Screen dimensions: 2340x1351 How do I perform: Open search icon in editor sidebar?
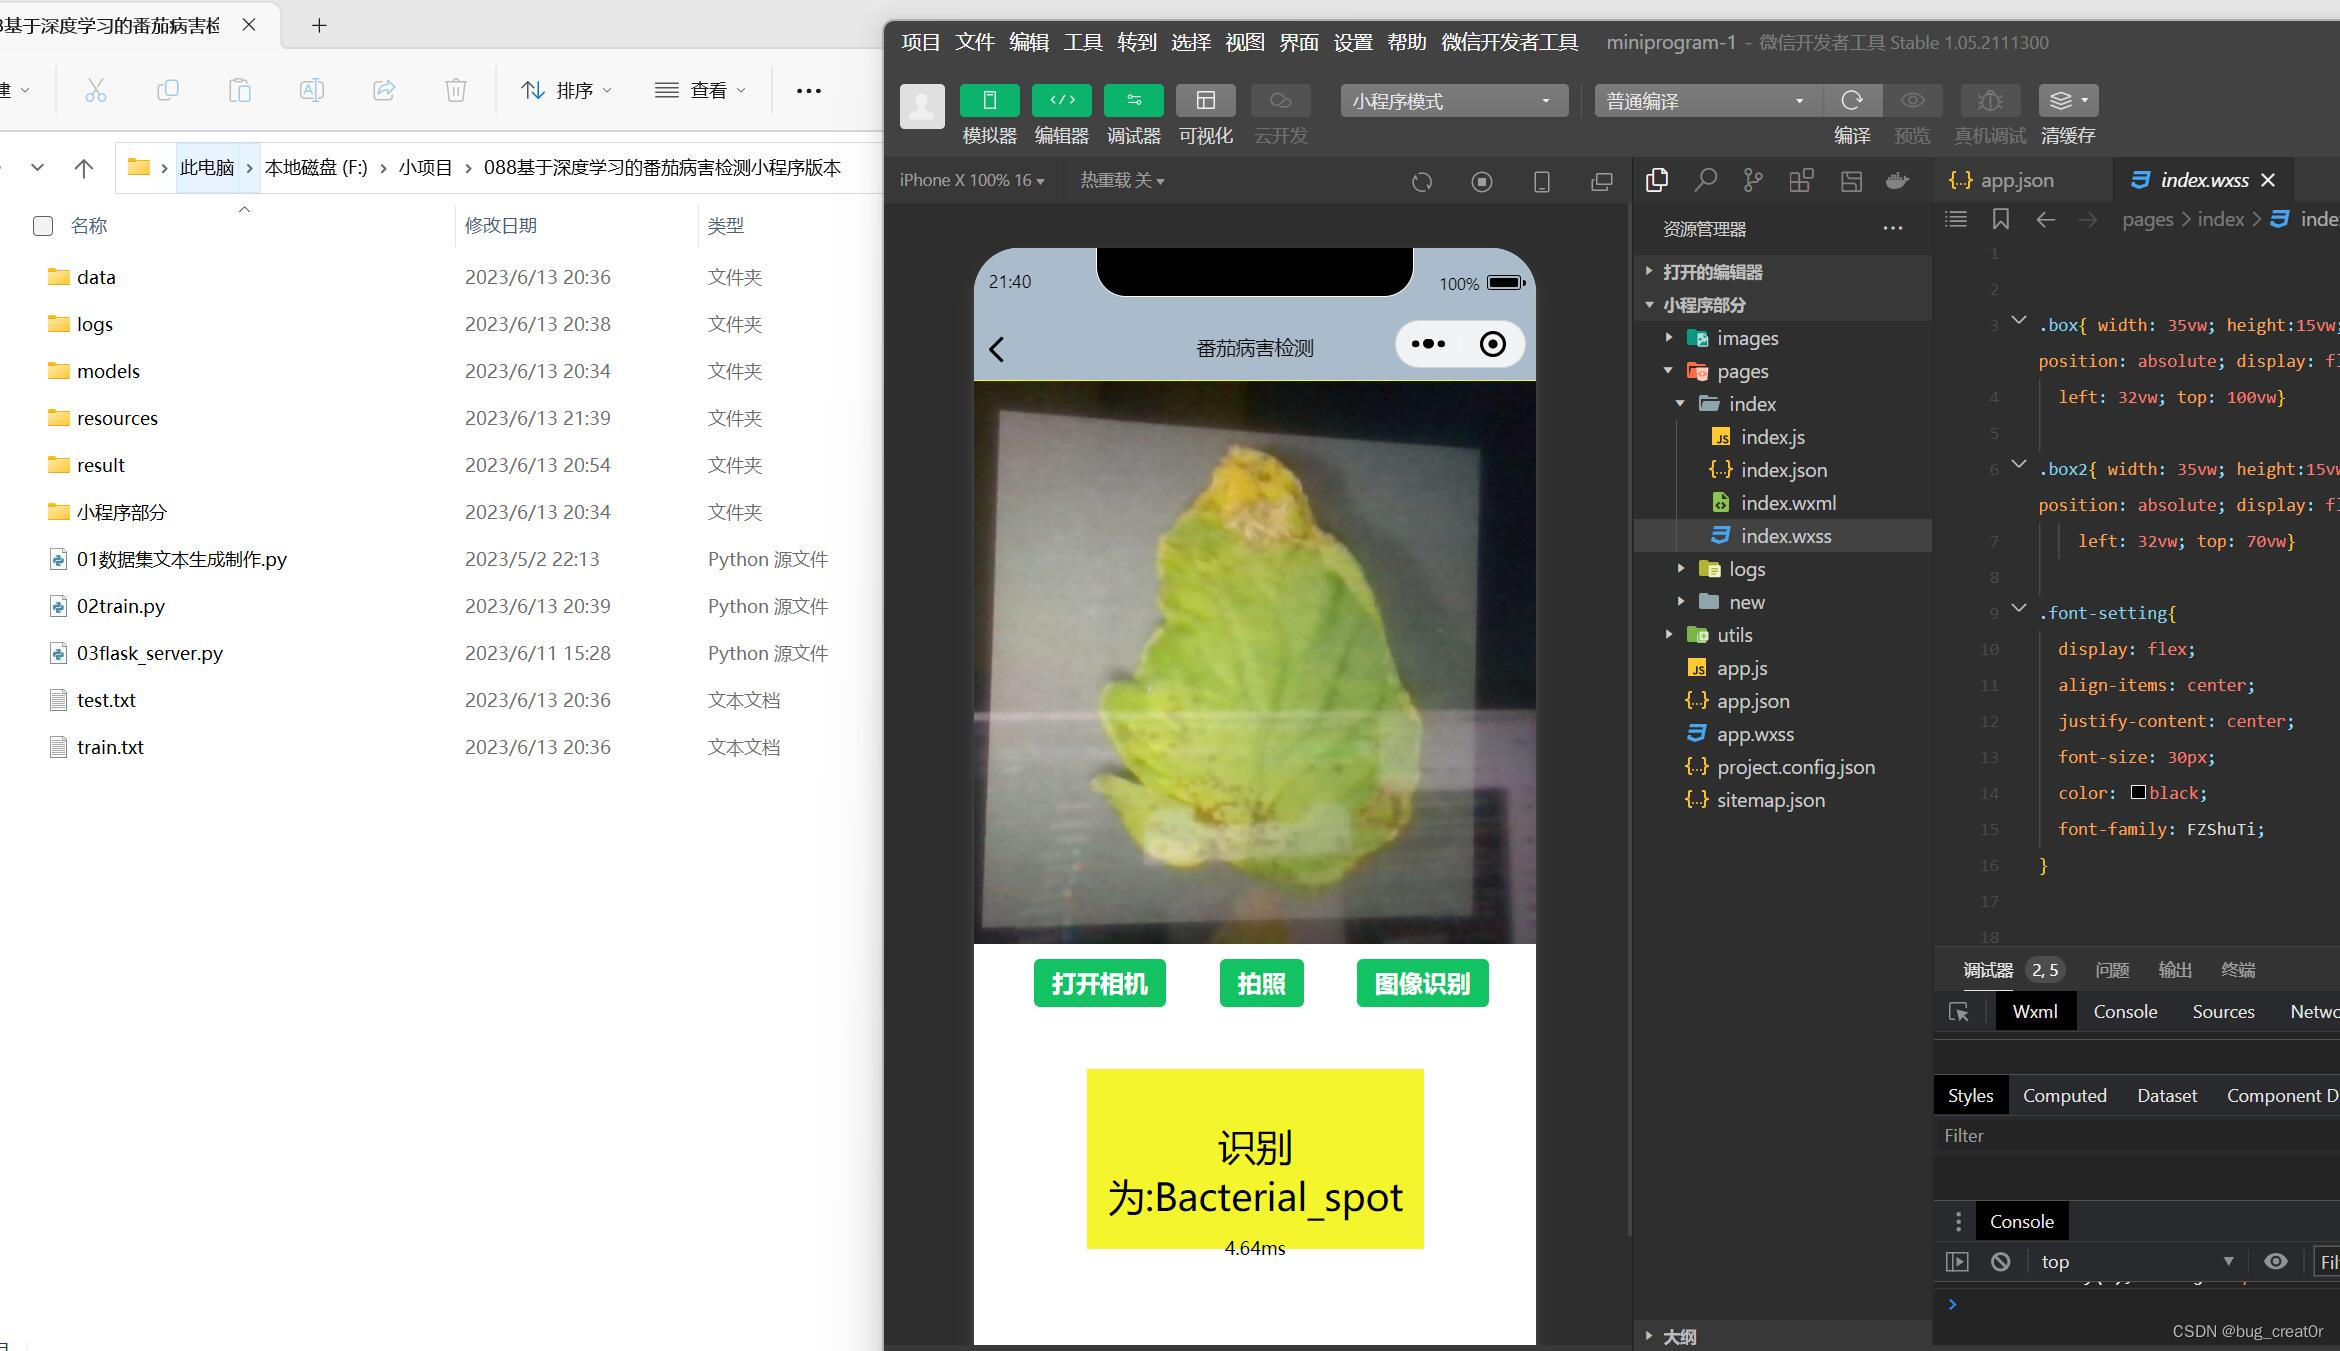tap(1705, 180)
